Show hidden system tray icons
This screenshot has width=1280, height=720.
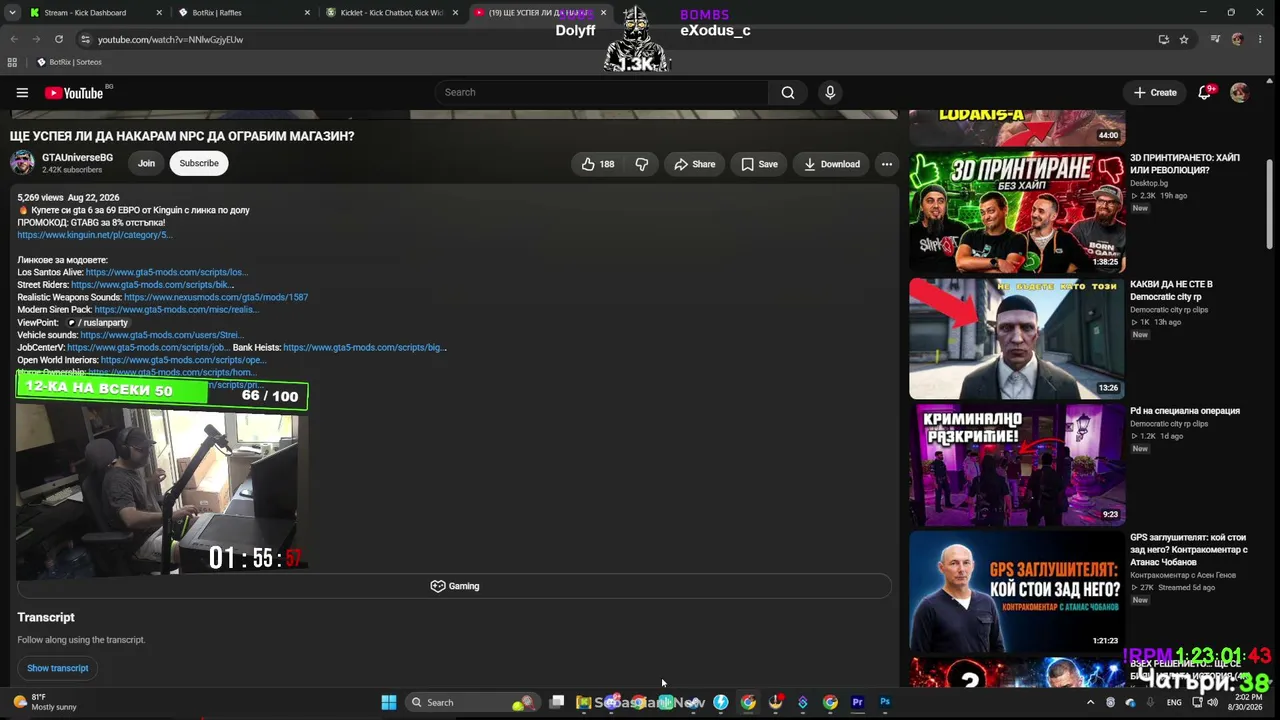pyautogui.click(x=1090, y=702)
